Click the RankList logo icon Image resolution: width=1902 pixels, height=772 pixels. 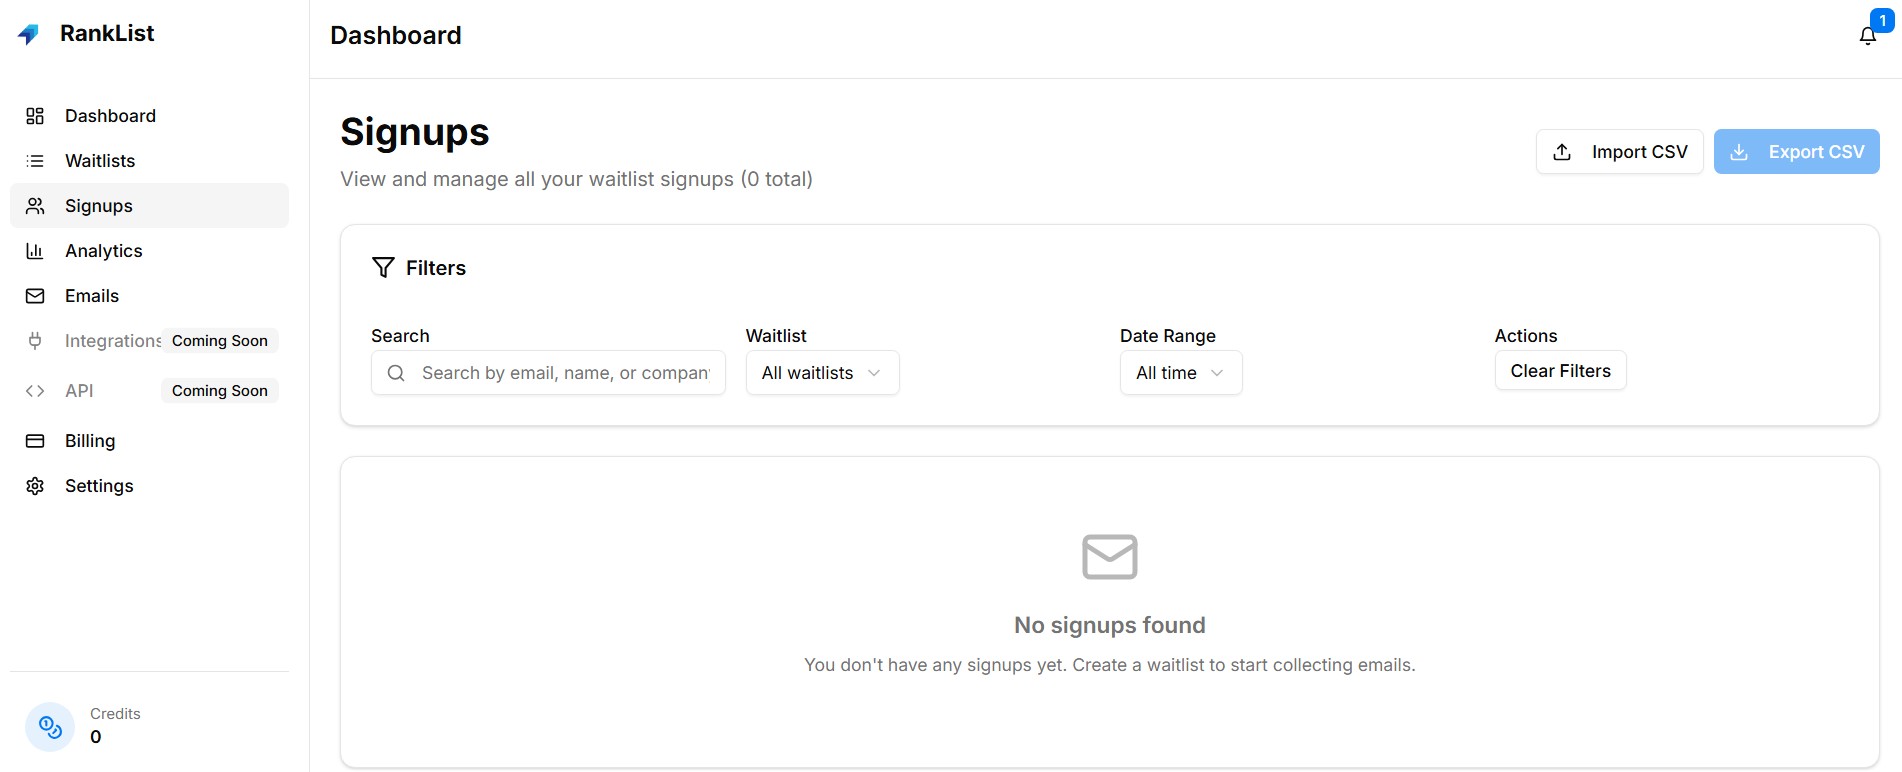(x=29, y=34)
